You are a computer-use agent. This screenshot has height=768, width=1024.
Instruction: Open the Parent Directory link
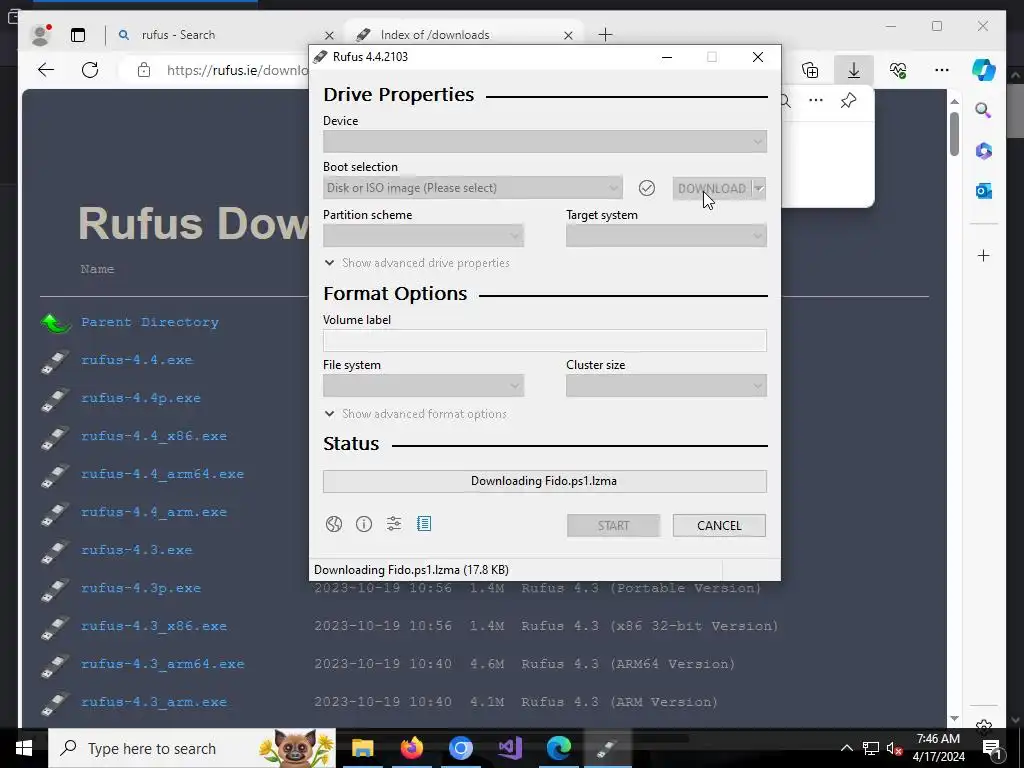[150, 322]
